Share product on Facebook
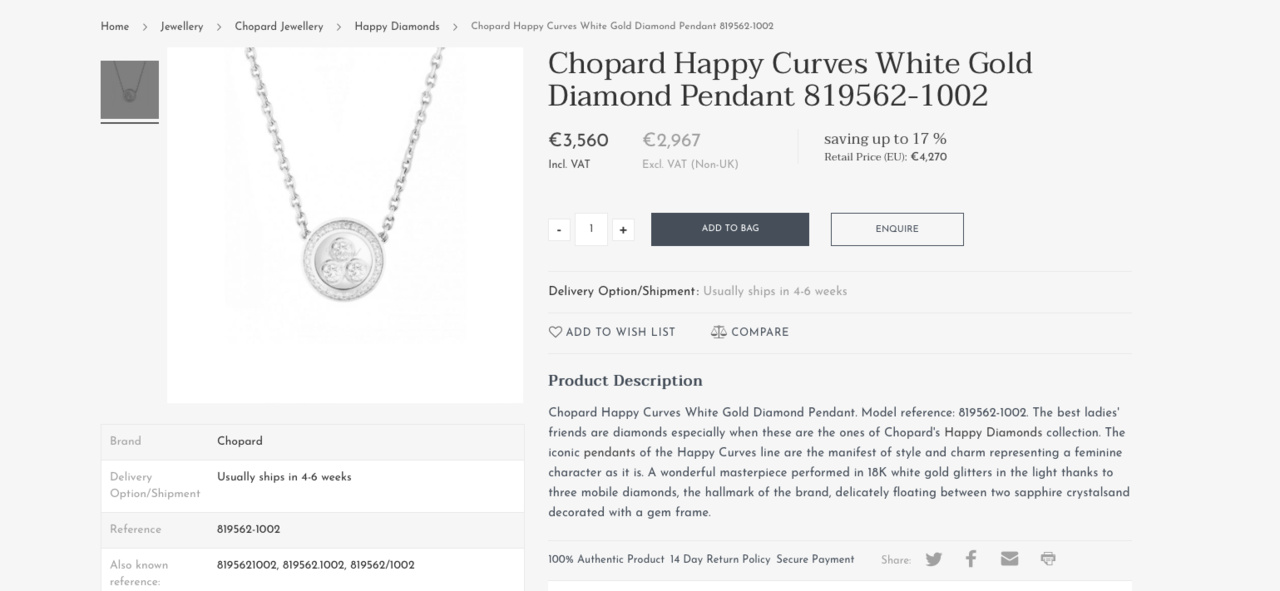 971,559
